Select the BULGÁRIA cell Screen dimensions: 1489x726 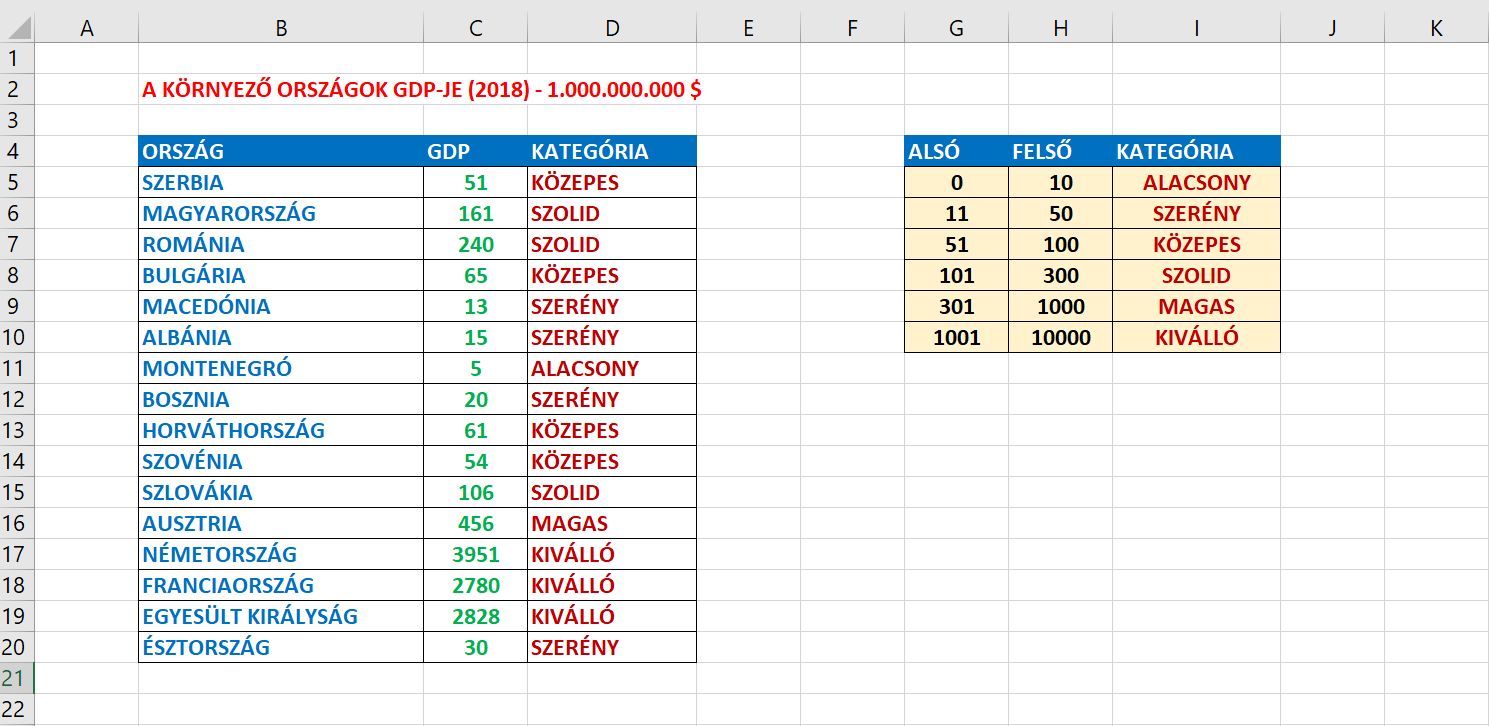281,275
